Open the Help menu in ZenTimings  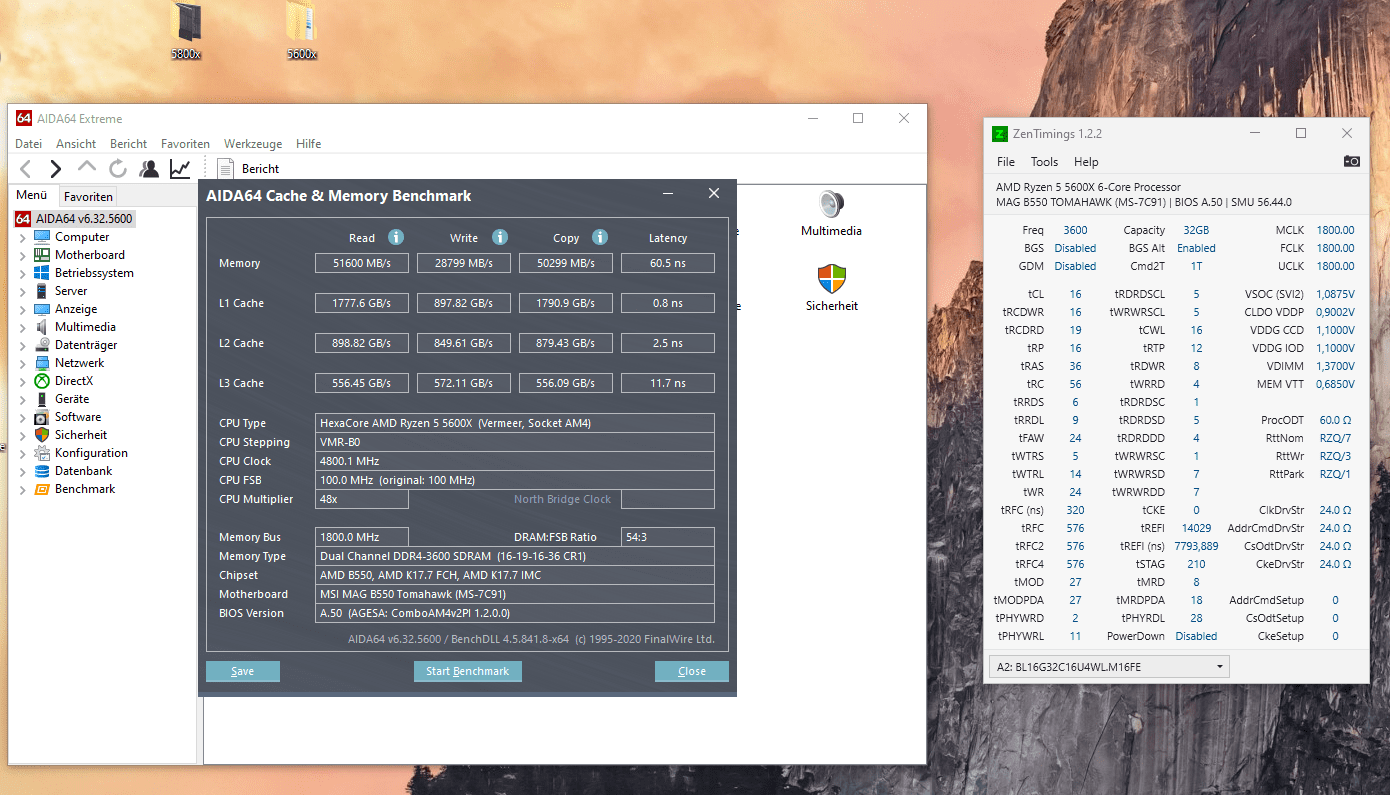[1086, 162]
